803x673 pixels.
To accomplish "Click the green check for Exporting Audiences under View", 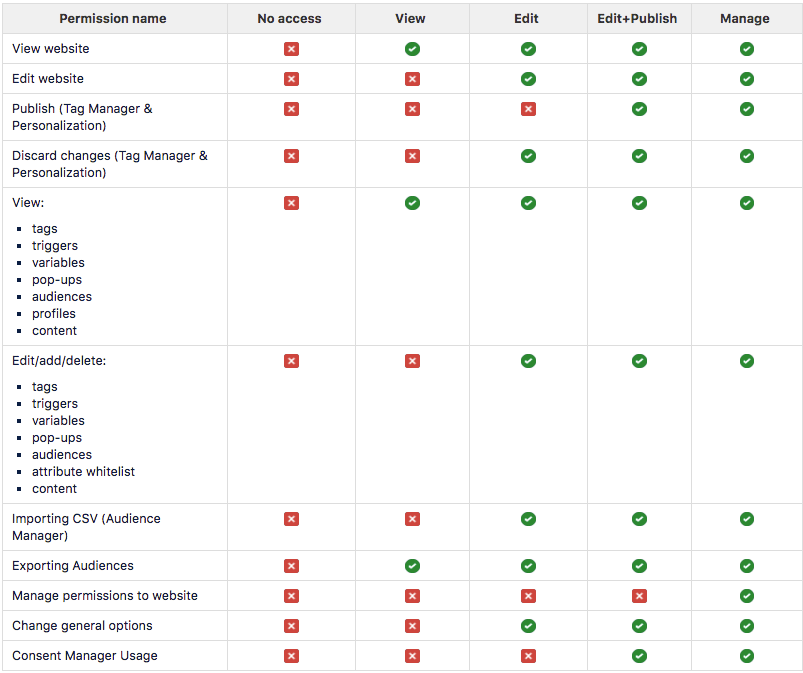I will [412, 566].
